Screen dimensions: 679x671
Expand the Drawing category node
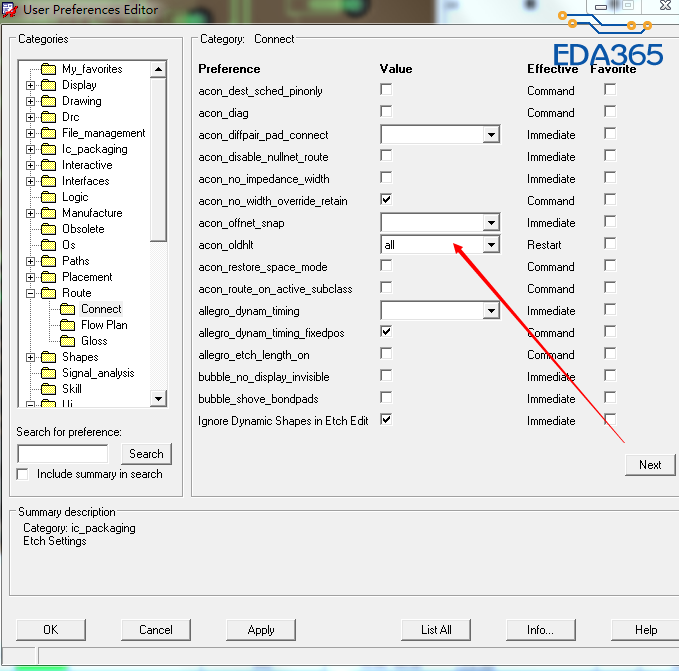30,101
